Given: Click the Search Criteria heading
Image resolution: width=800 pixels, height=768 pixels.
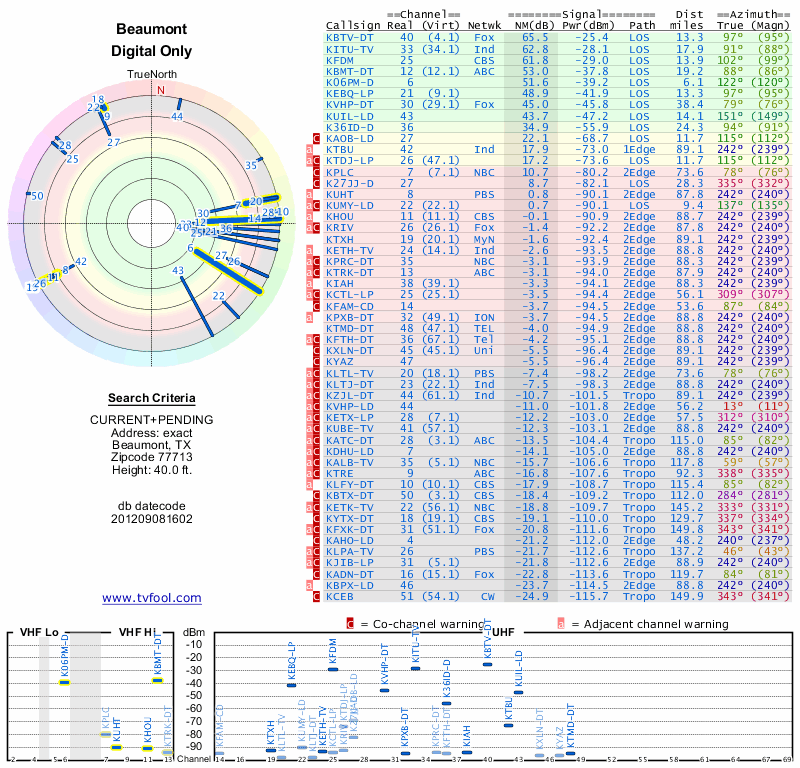Looking at the screenshot, I should click(x=152, y=398).
